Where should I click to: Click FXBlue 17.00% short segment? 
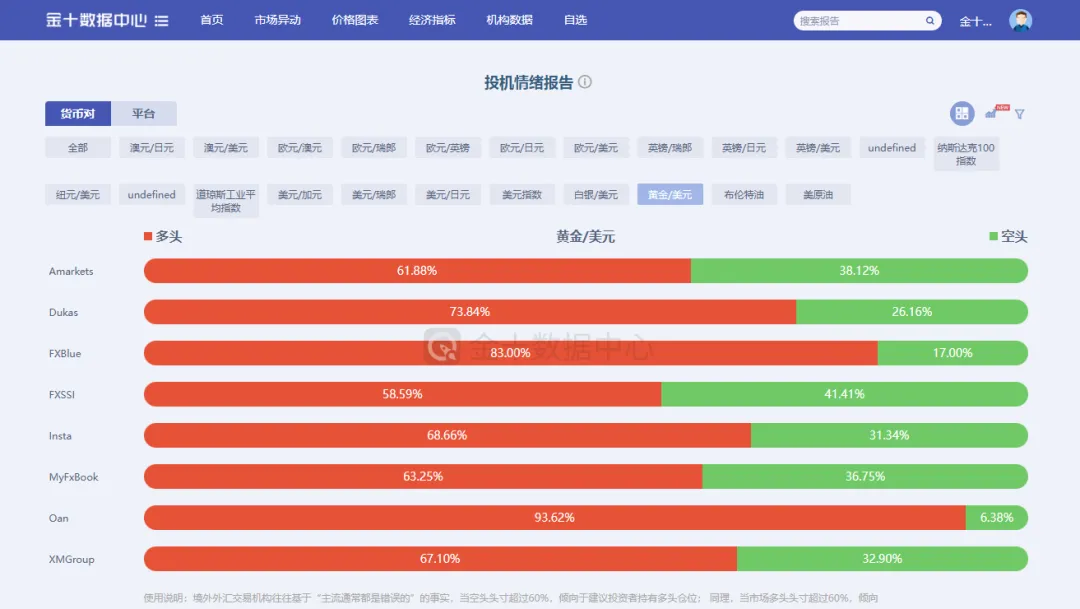tap(953, 353)
